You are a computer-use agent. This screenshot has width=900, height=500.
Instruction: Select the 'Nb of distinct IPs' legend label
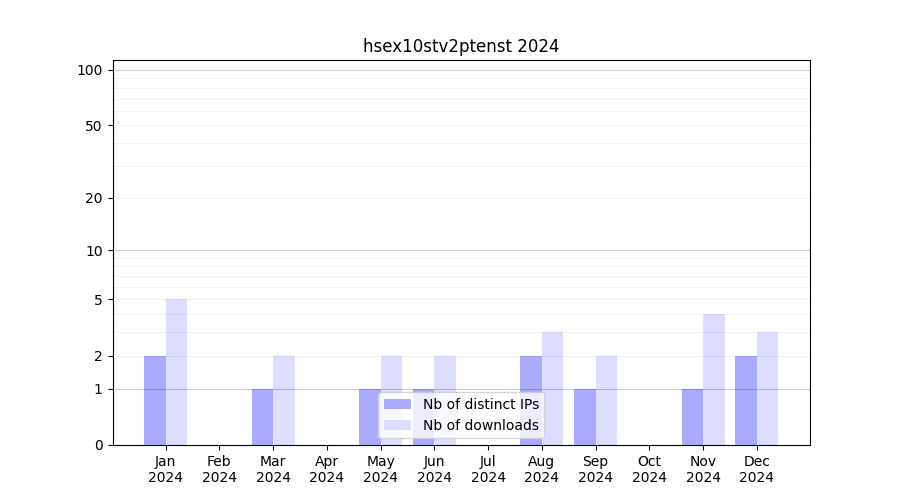(x=480, y=404)
